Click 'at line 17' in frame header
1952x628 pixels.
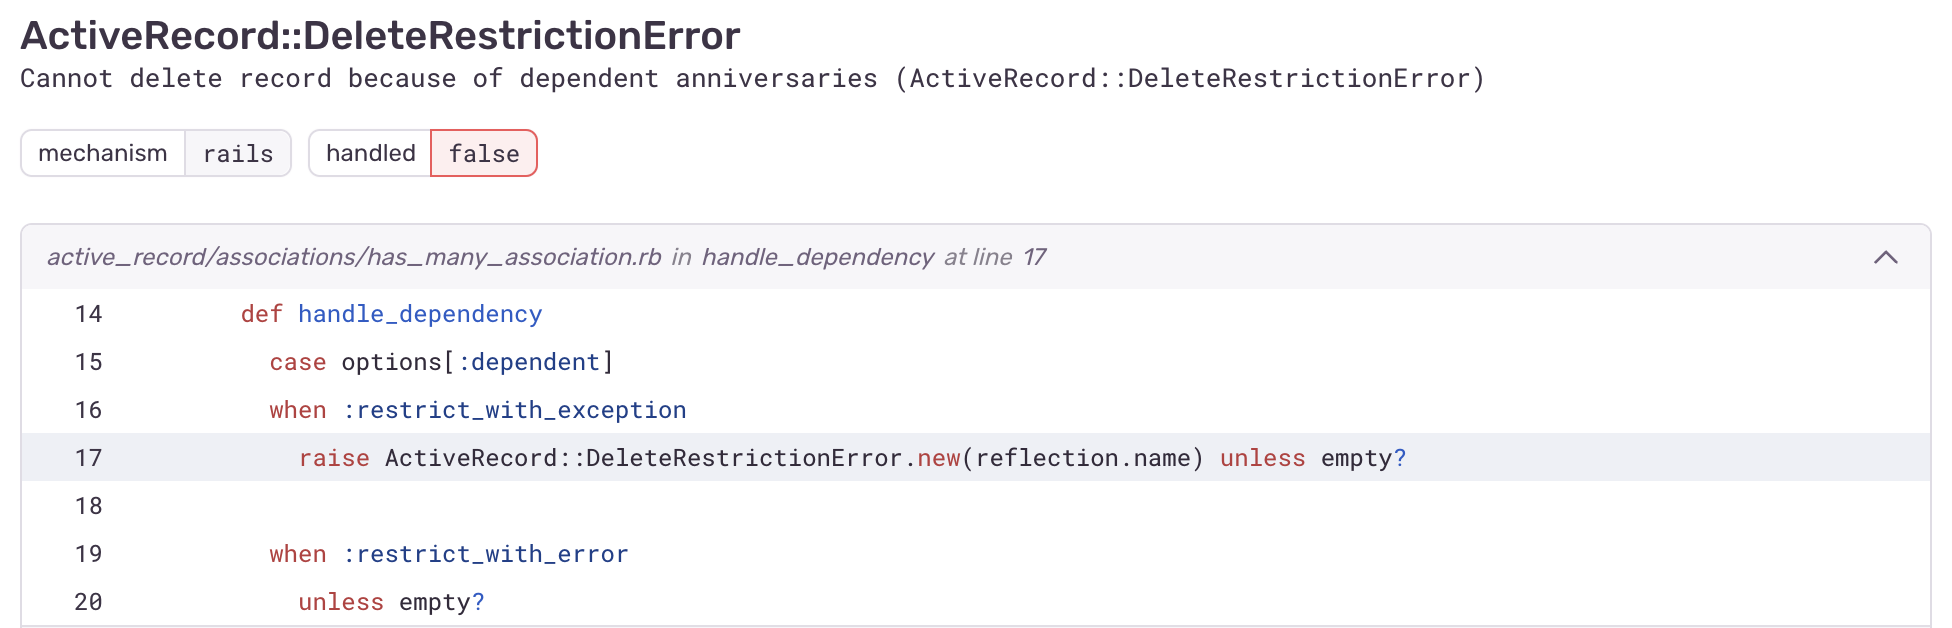coord(995,257)
